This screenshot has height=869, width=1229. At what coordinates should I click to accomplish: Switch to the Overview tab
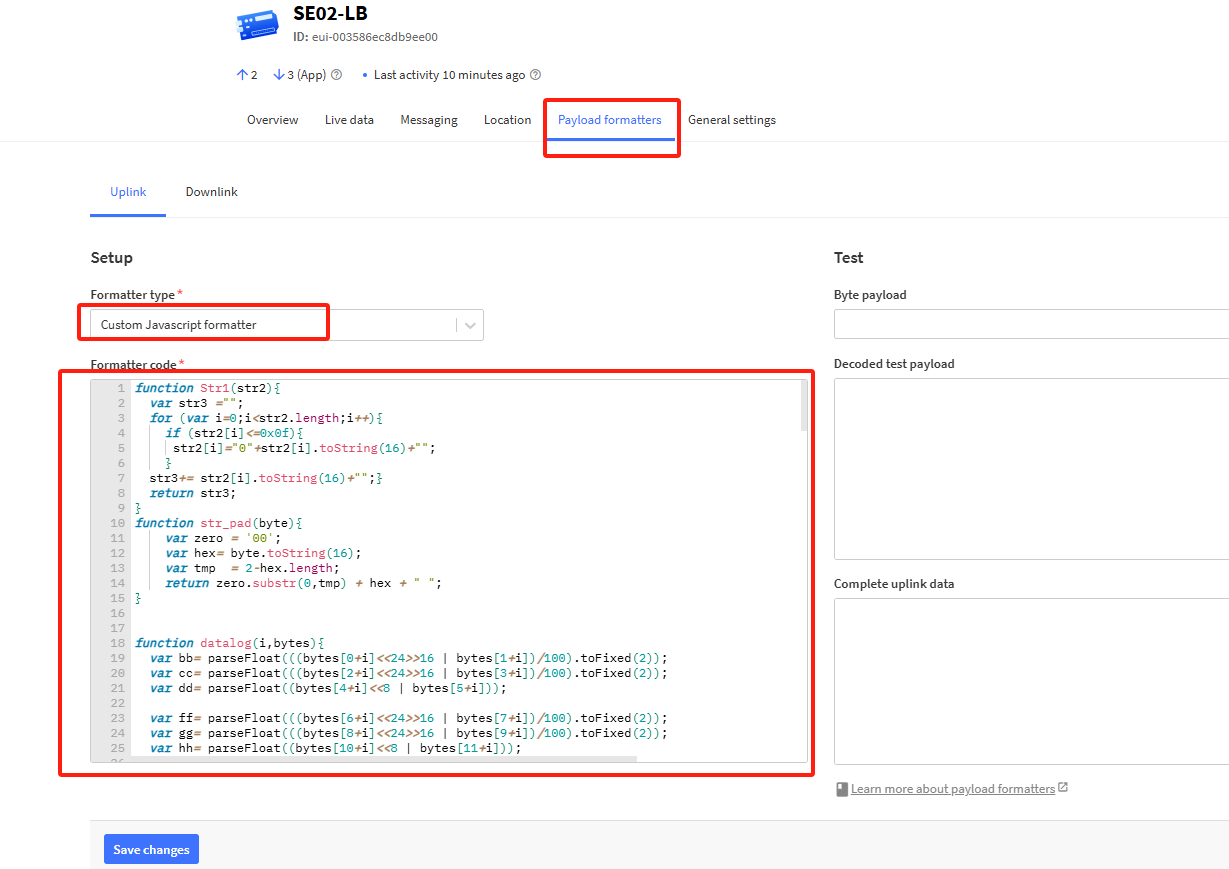[x=272, y=120]
